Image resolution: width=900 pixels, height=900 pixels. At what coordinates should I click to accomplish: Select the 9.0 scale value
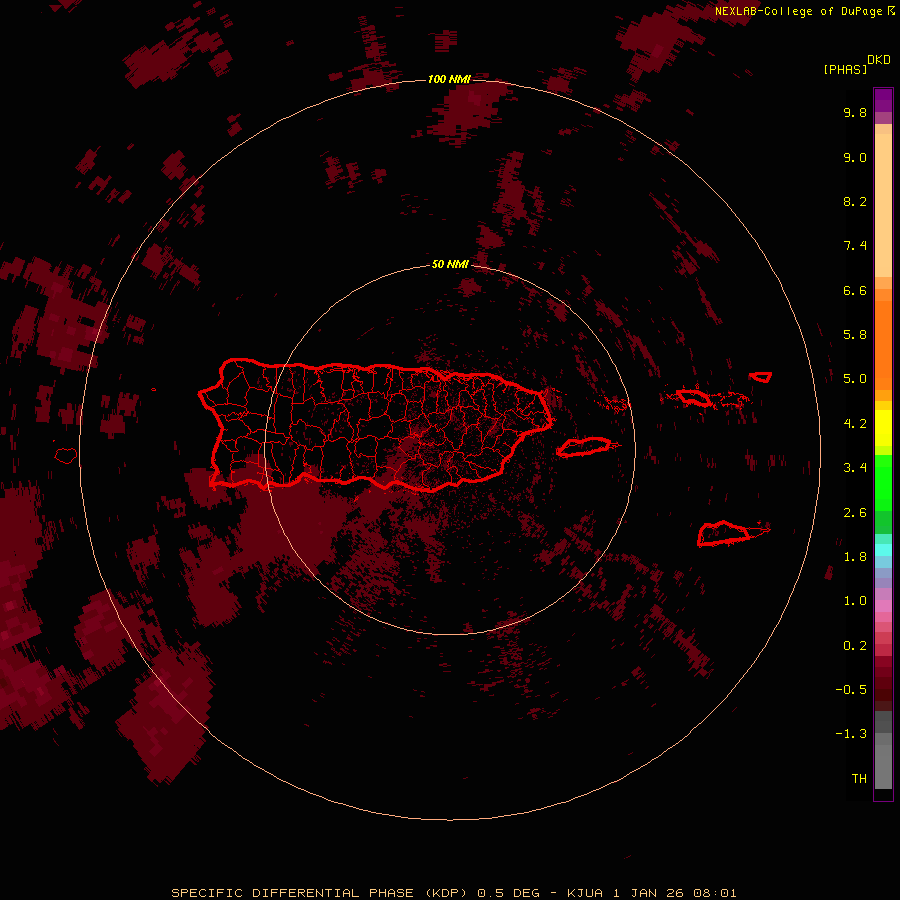[855, 157]
